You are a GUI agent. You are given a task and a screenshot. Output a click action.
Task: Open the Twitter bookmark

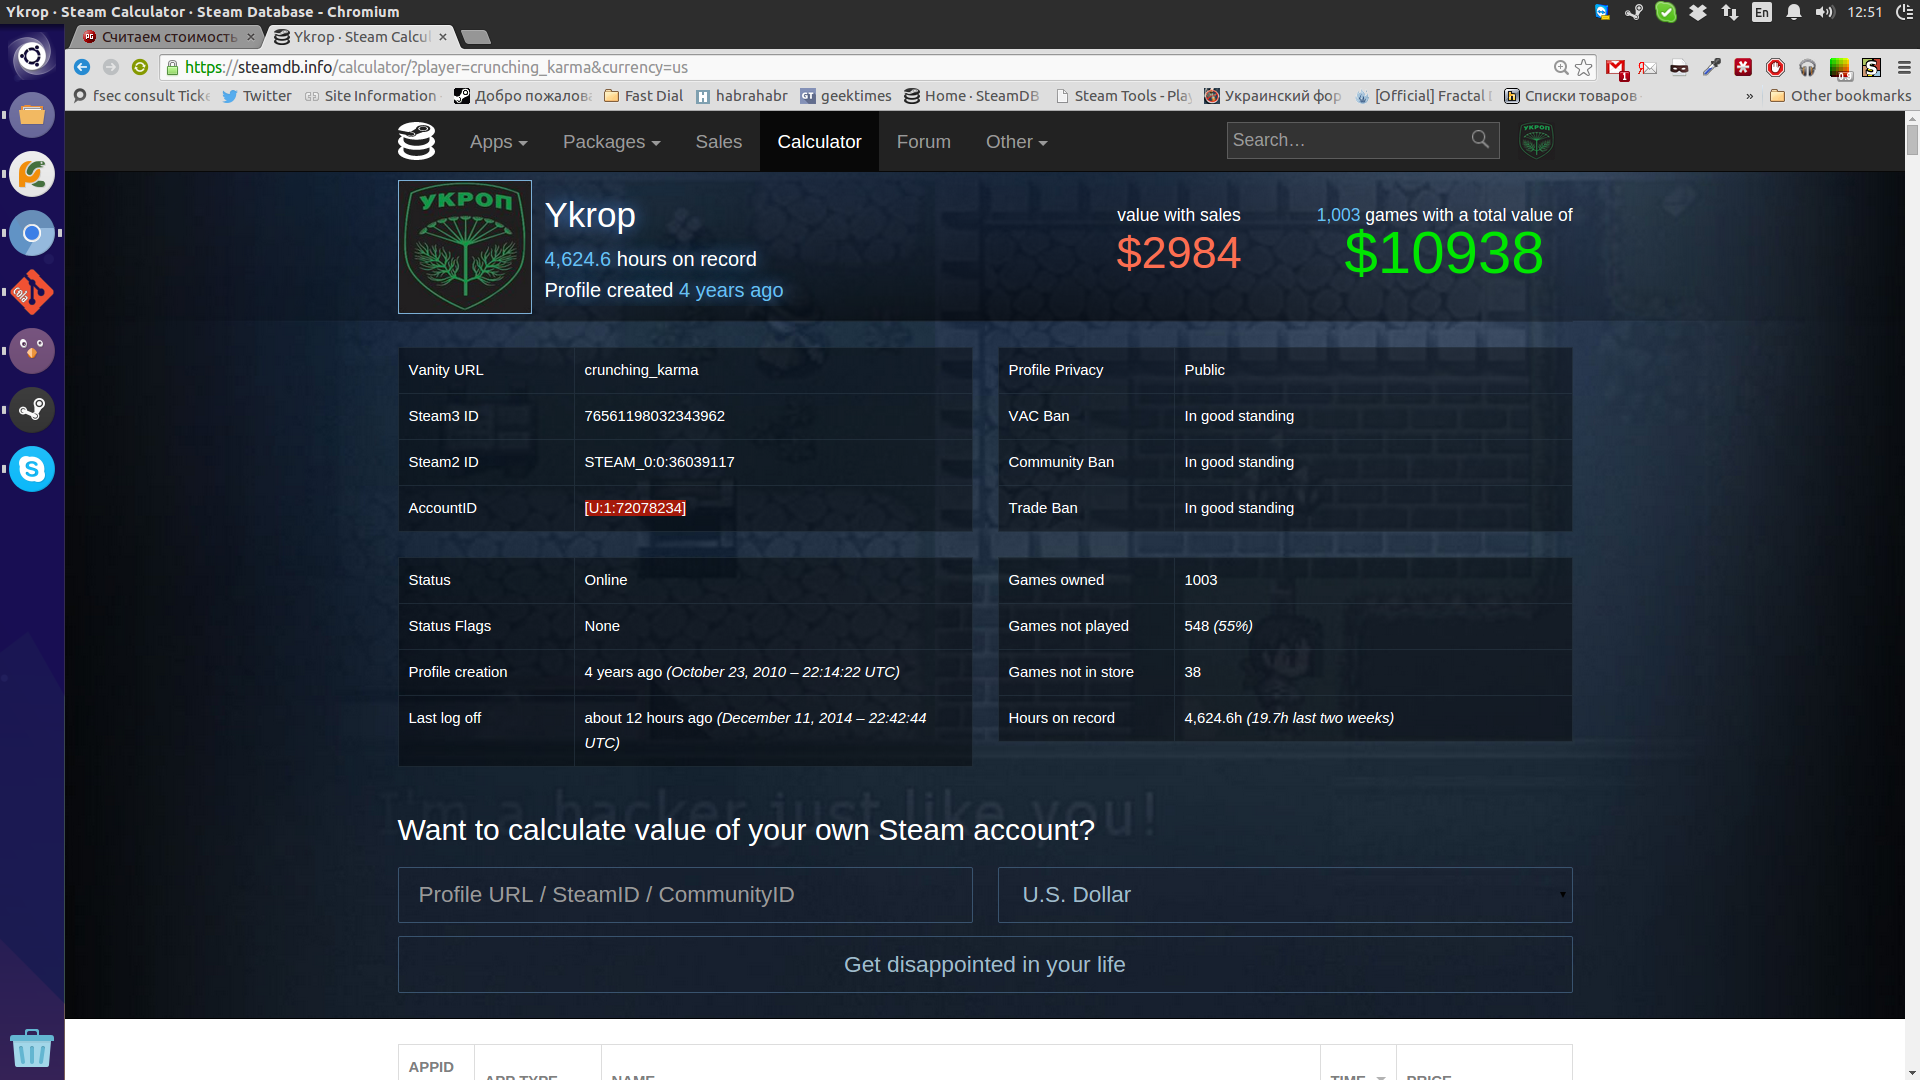coord(257,96)
